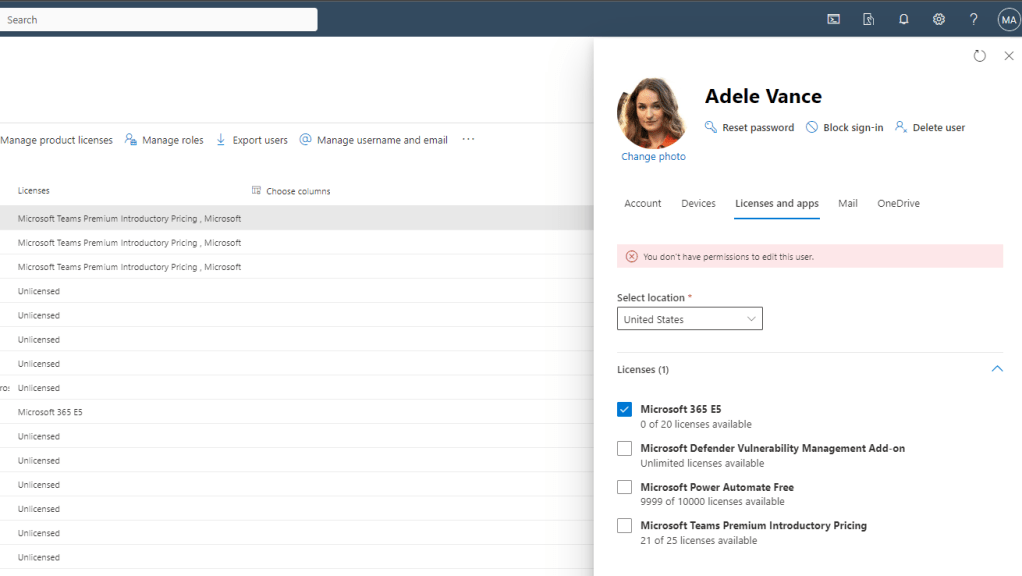Click the MA account avatar
Viewport: 1022px width, 576px height.
pyautogui.click(x=1008, y=19)
